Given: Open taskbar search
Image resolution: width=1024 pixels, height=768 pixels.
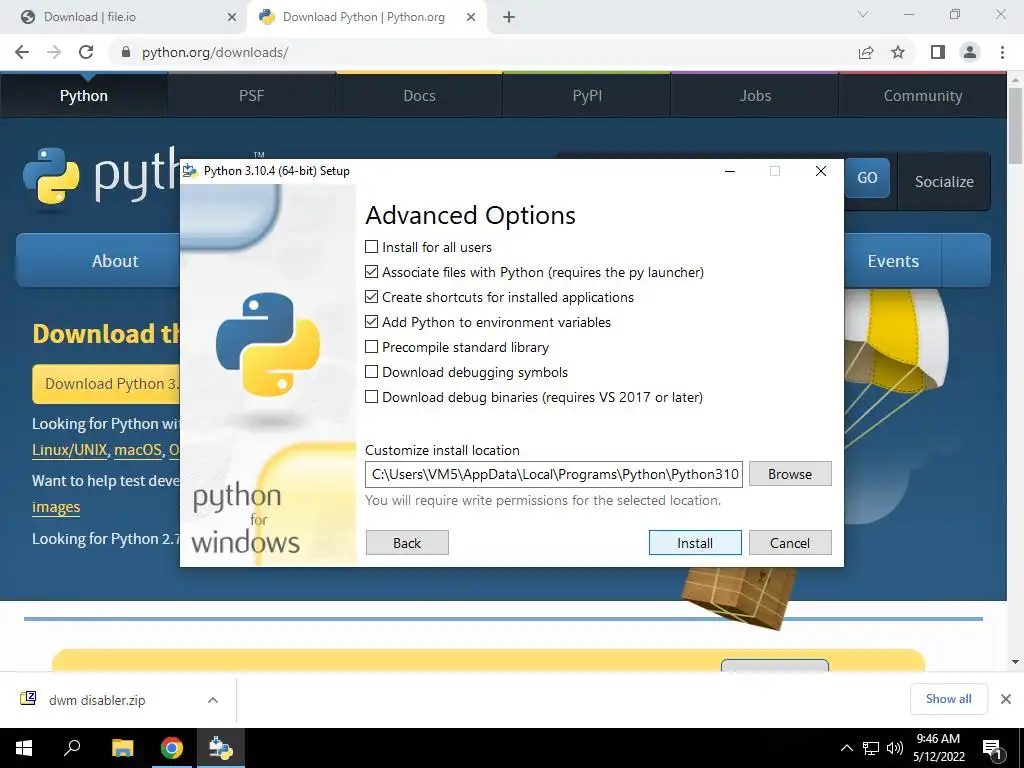Looking at the screenshot, I should click(x=72, y=748).
